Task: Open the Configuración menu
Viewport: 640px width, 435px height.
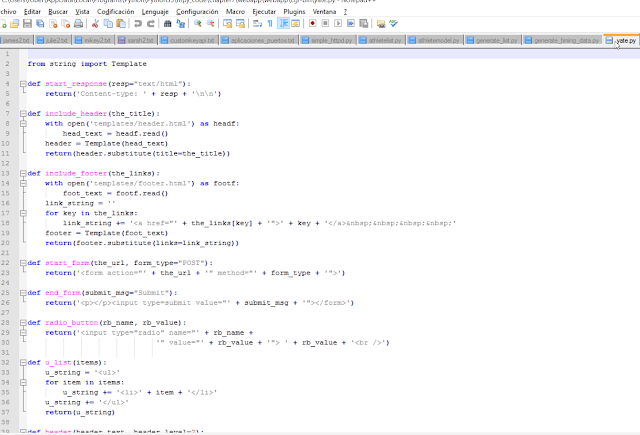Action: (197, 11)
